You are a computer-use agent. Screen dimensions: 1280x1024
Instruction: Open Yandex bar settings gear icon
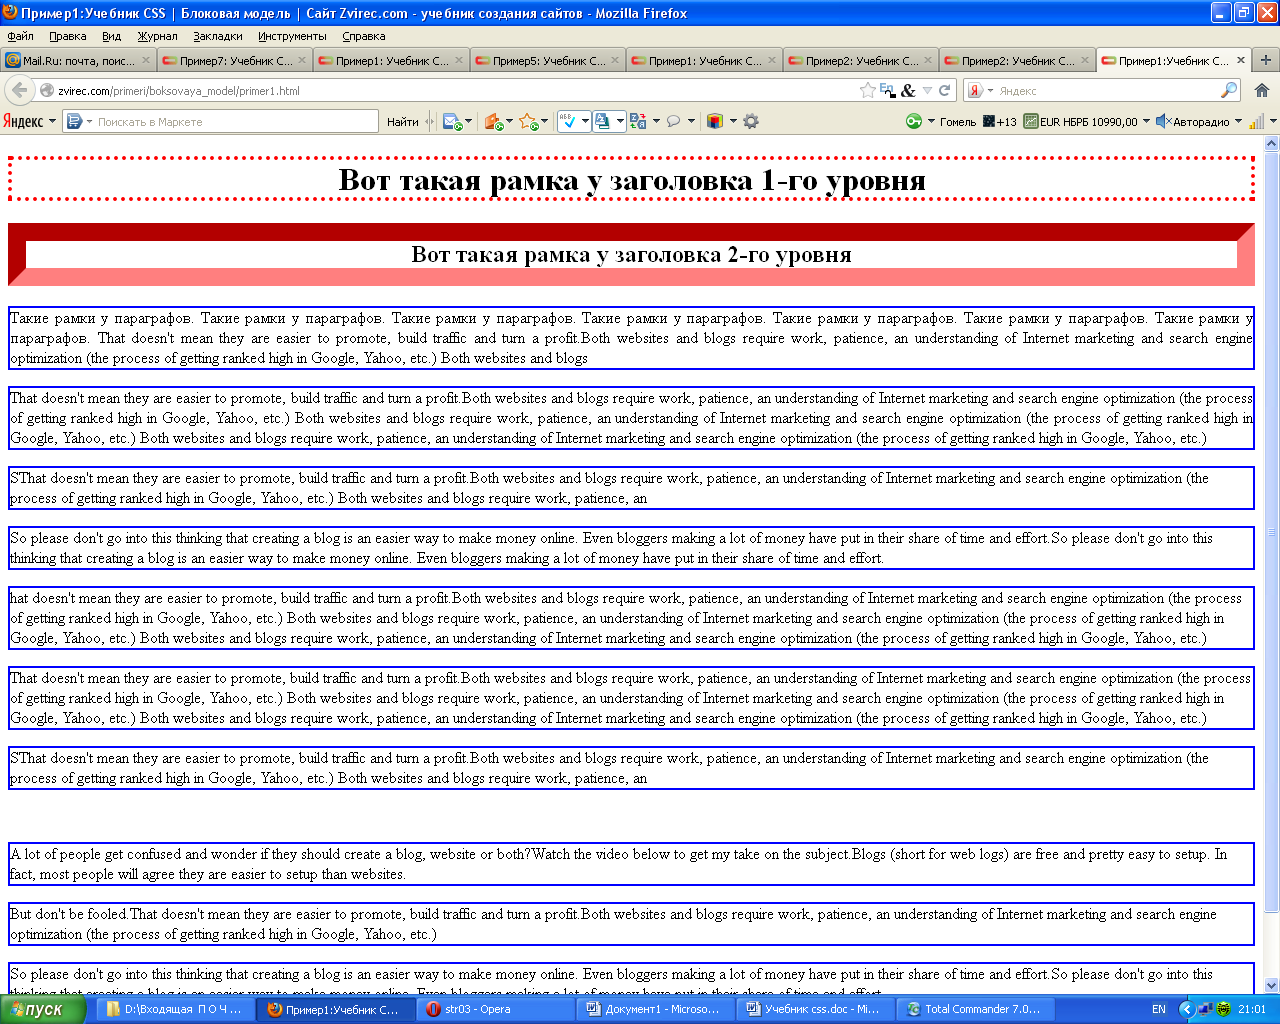point(751,121)
